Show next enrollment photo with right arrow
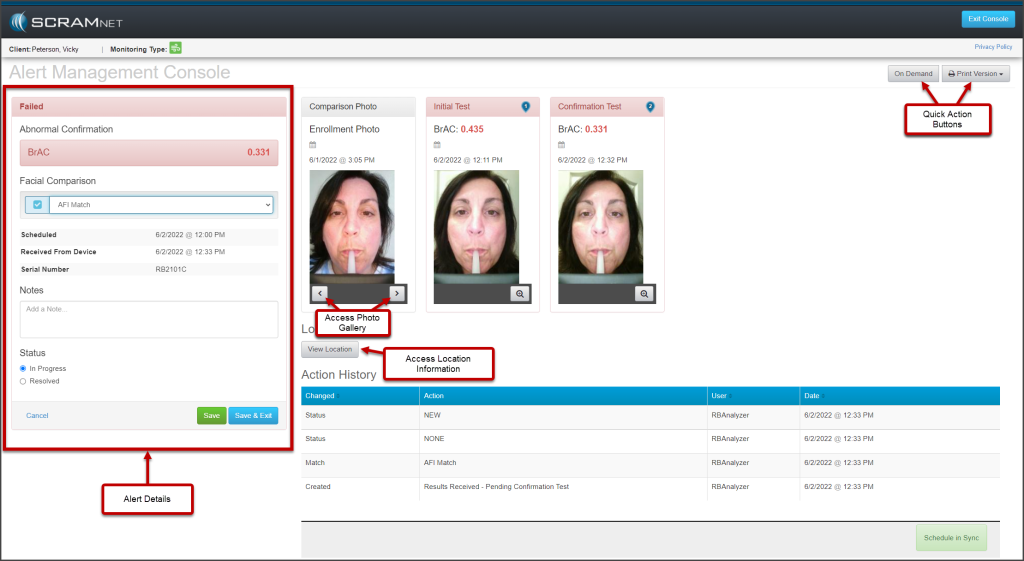Viewport: 1024px width, 561px height. (x=396, y=293)
